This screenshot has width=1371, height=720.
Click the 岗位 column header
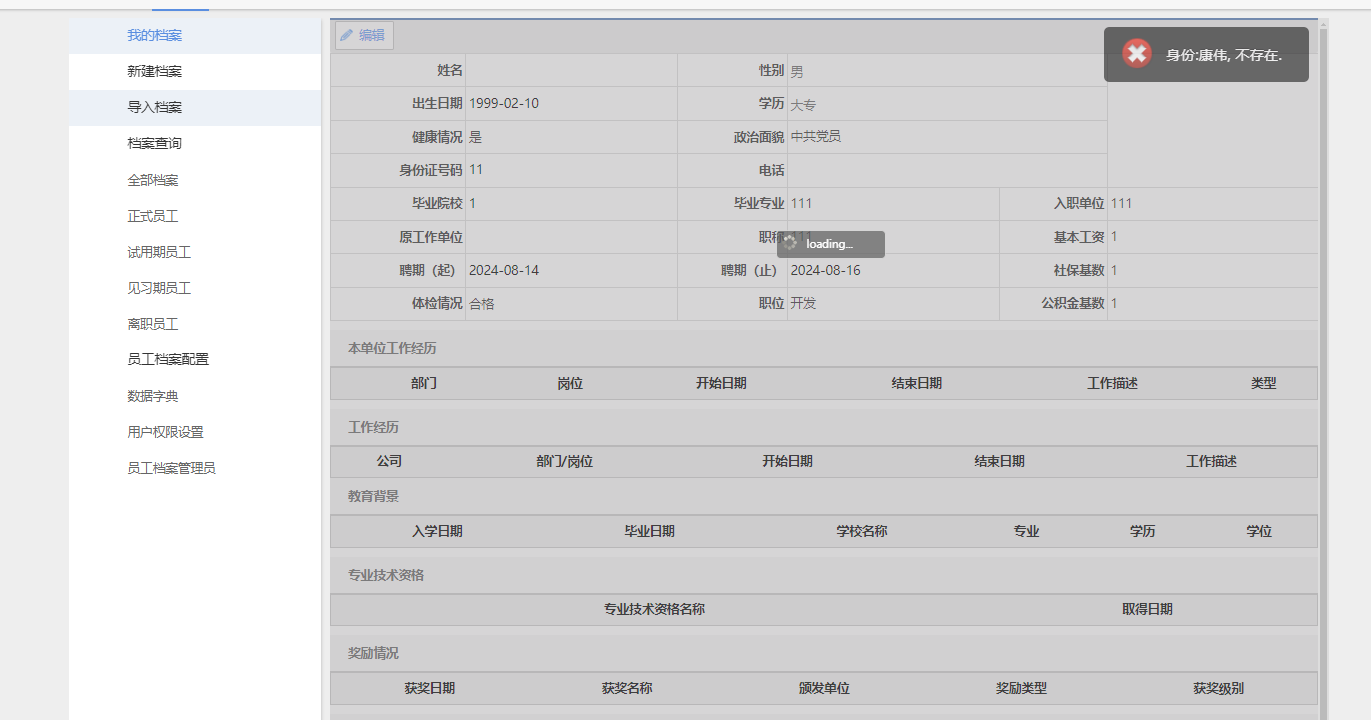(x=570, y=383)
